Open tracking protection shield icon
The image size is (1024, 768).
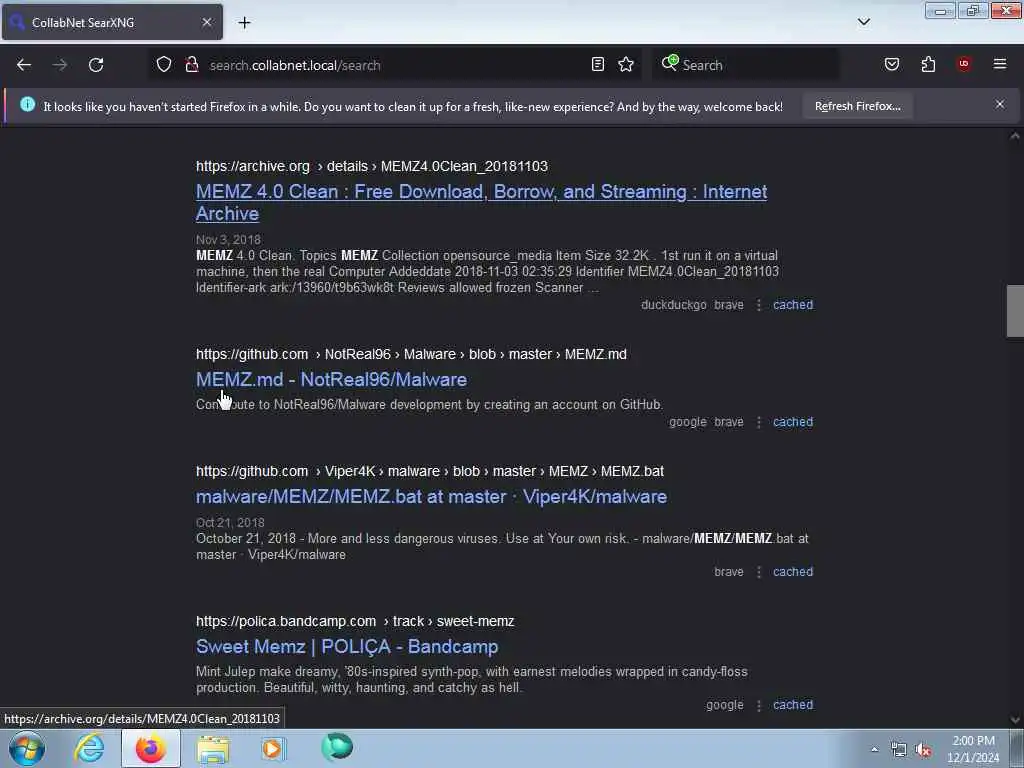pos(164,65)
